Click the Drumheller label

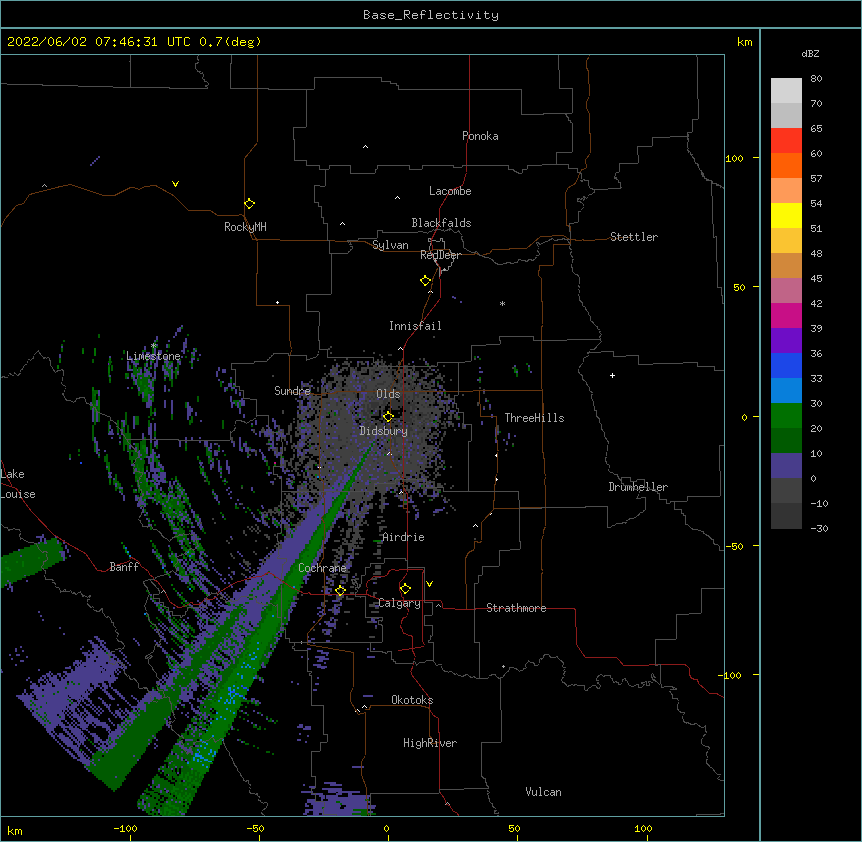[638, 487]
